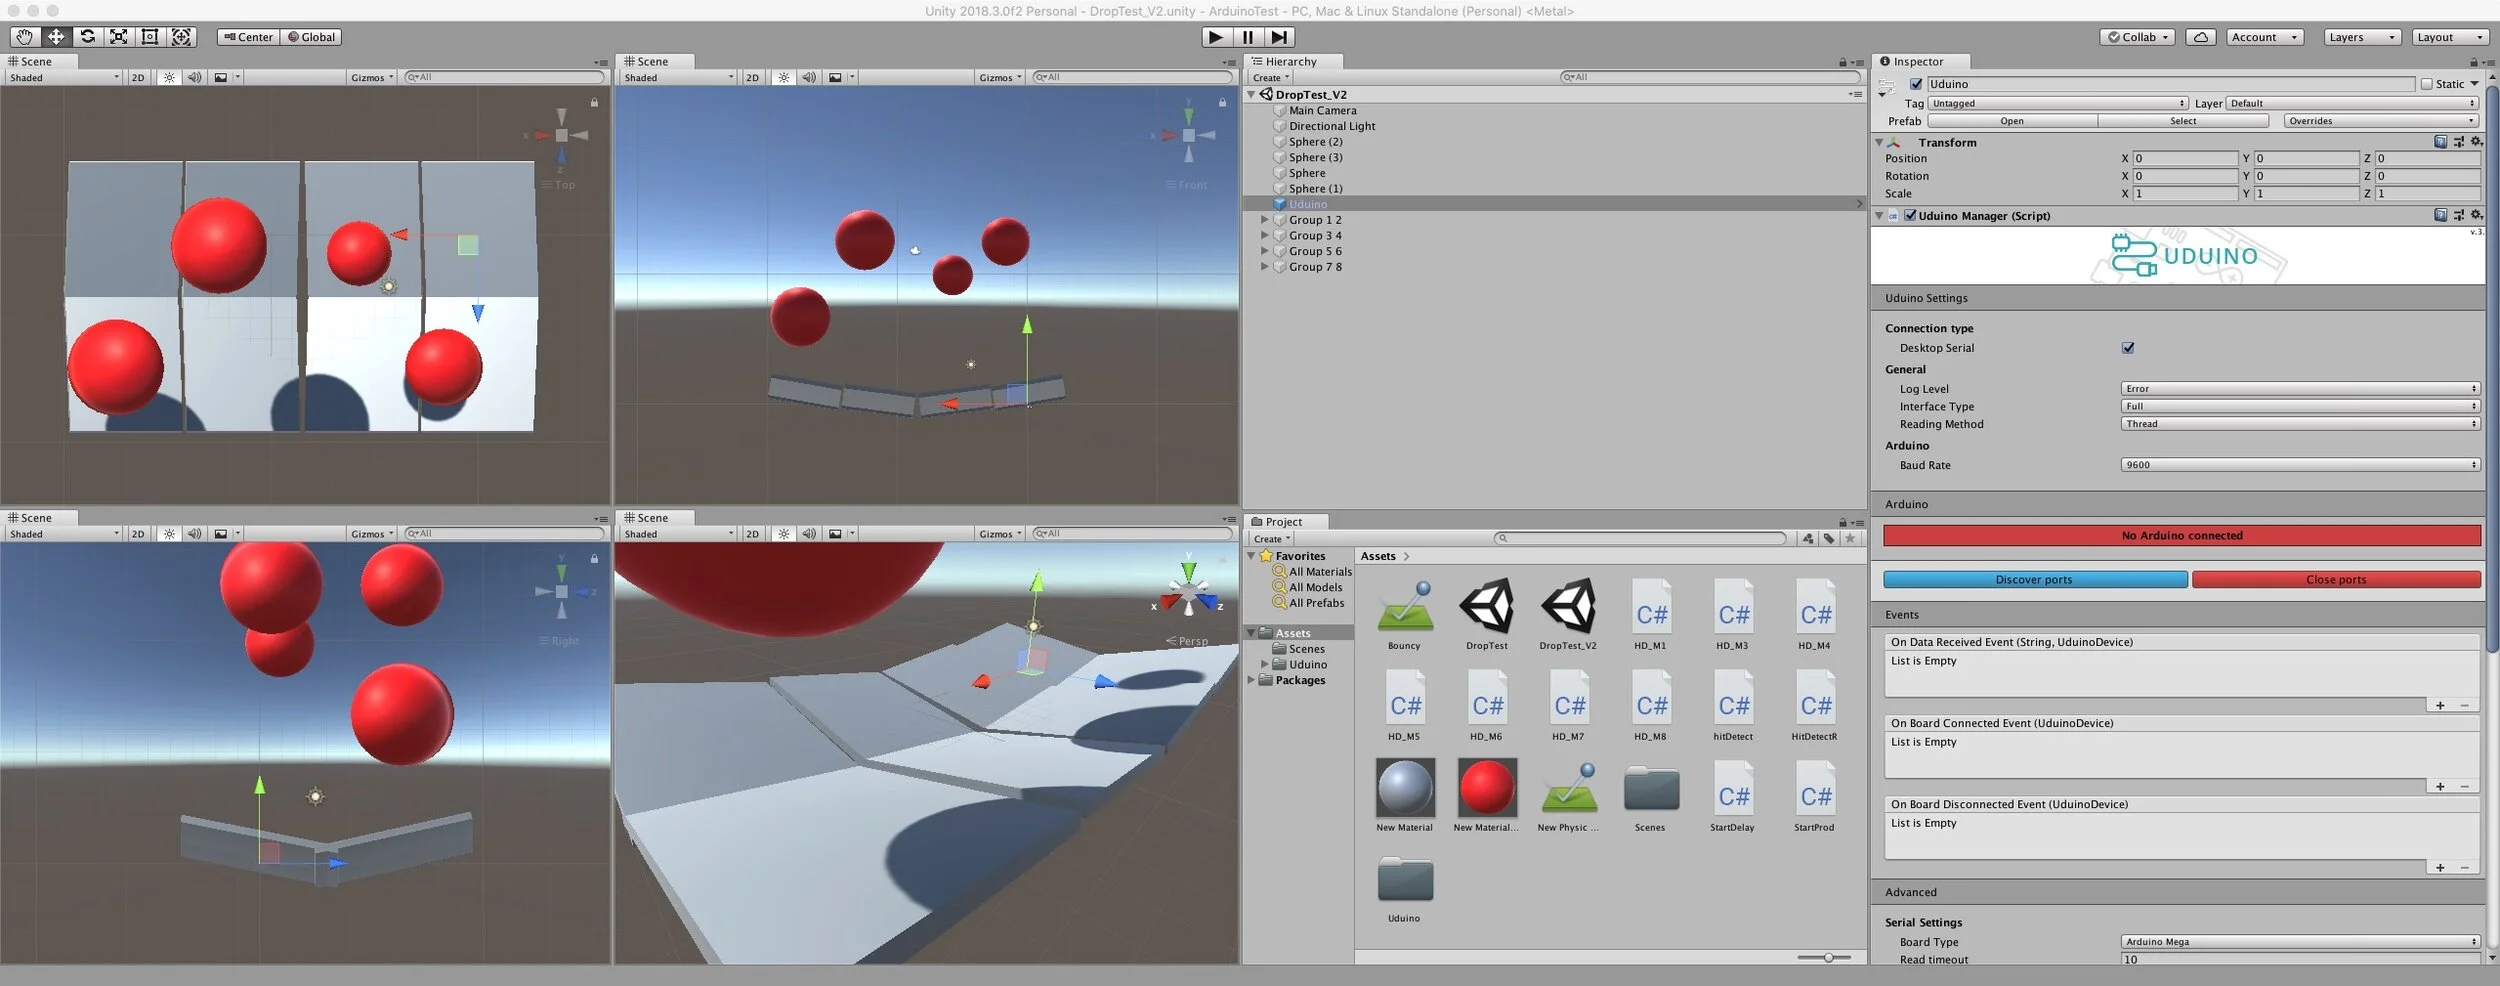Open the Layout dropdown
This screenshot has height=986, width=2500.
[2449, 37]
